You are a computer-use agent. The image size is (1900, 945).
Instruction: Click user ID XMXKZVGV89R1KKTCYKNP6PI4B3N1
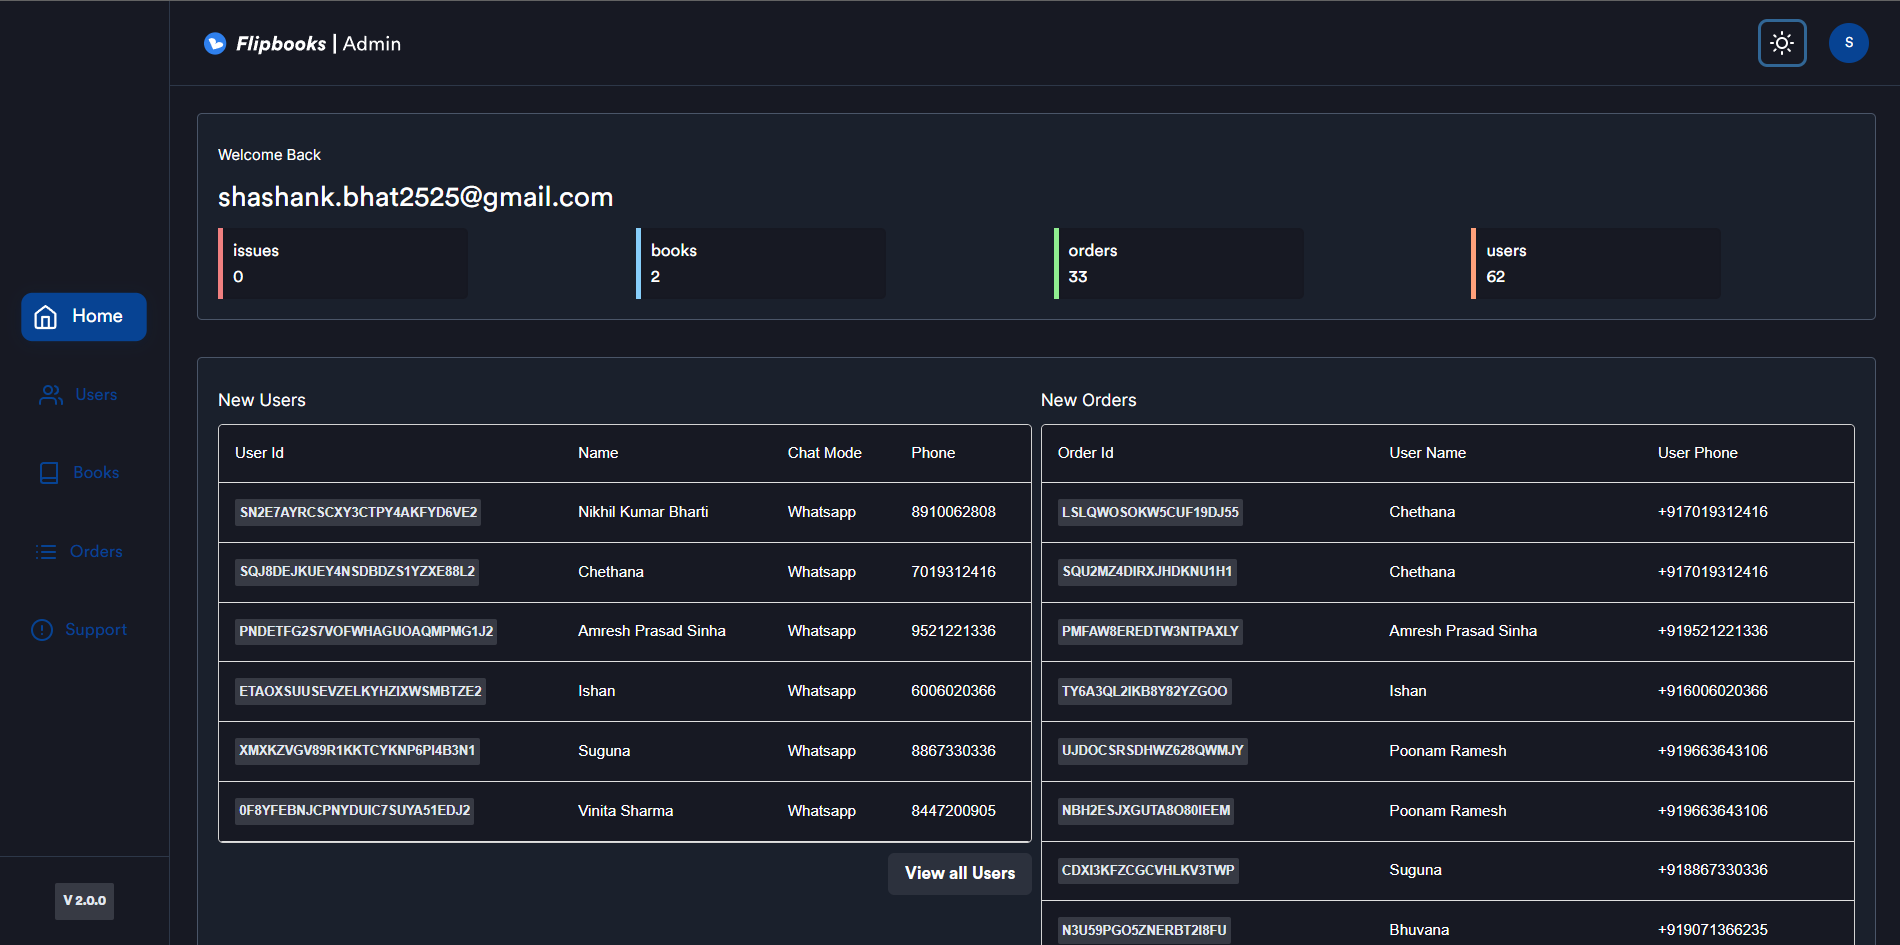(x=357, y=751)
